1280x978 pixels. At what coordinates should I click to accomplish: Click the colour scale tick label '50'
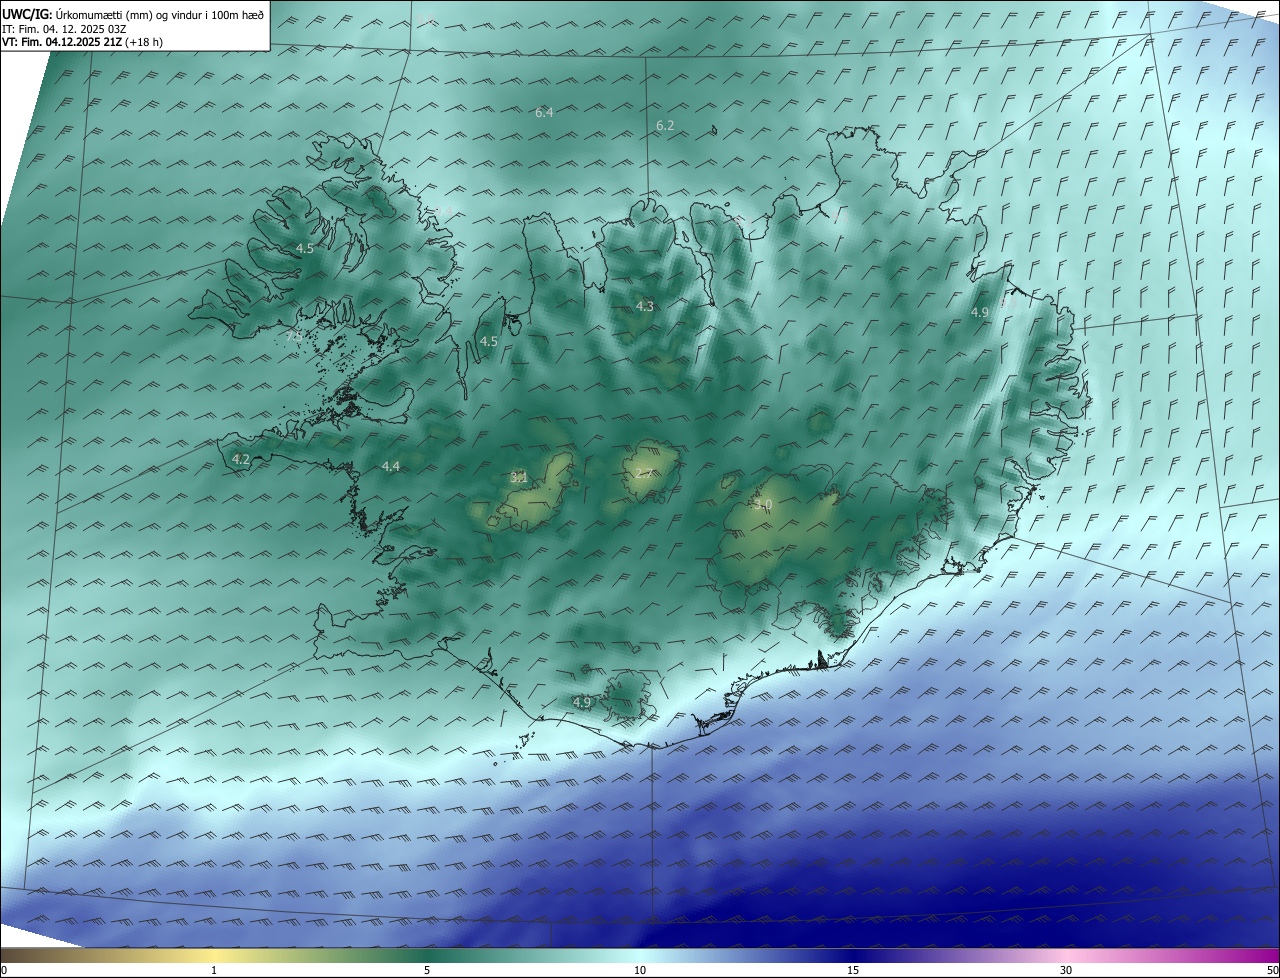coord(1272,970)
